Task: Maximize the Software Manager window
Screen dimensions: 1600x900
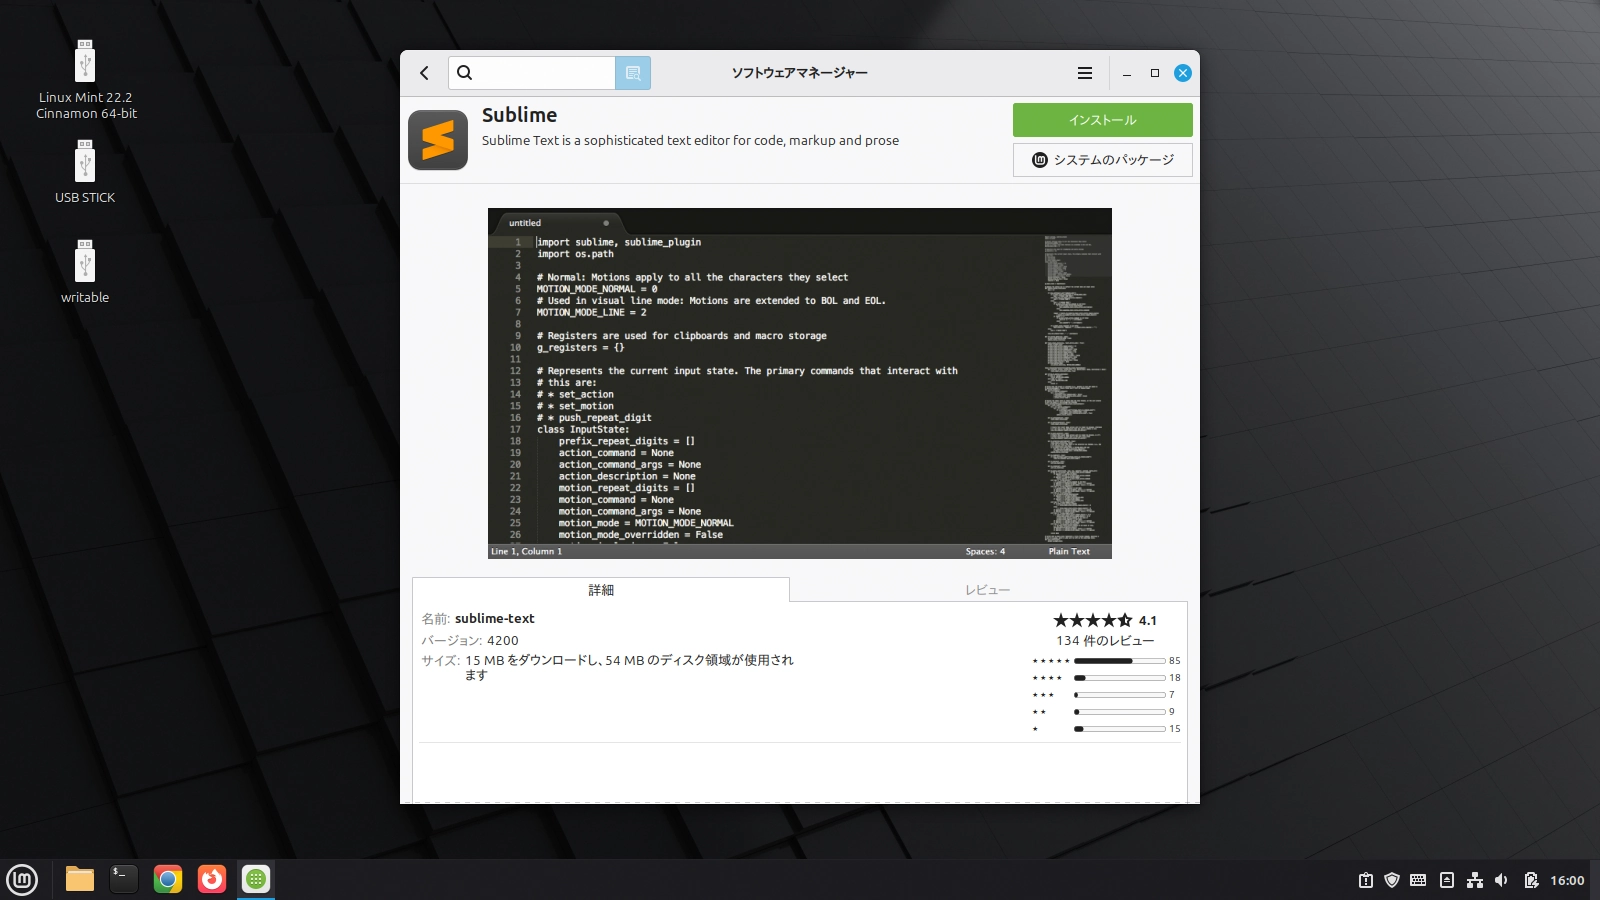Action: 1155,73
